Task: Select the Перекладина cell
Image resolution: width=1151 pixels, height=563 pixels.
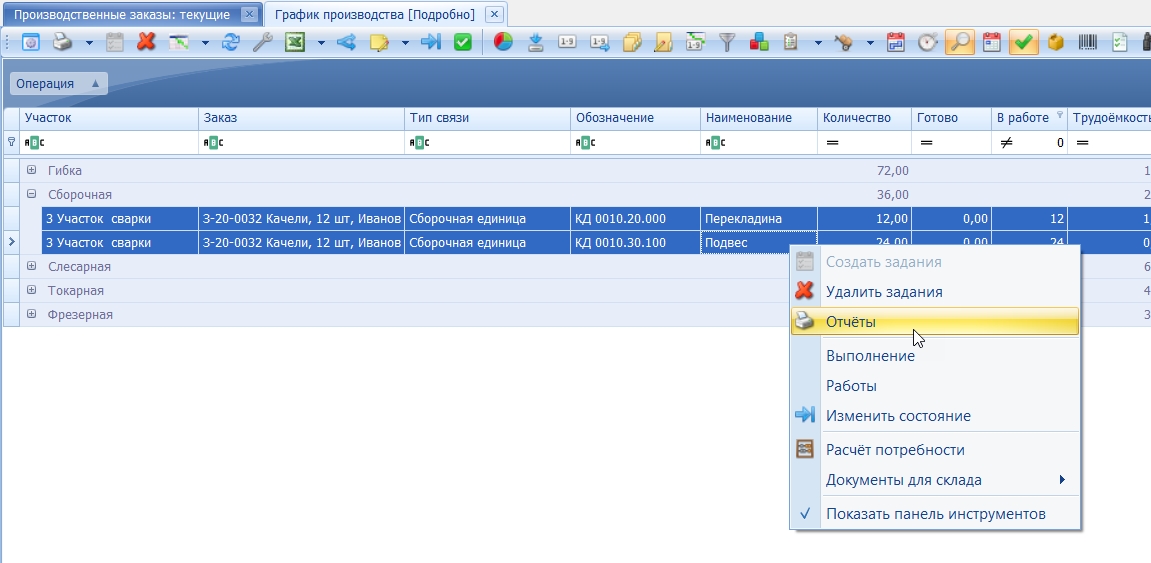Action: tap(759, 219)
